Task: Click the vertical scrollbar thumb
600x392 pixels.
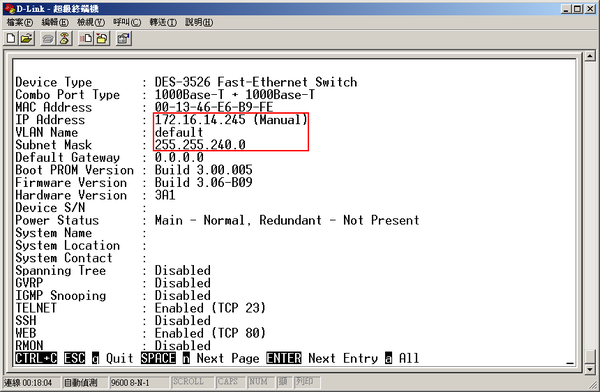Action: tap(590, 356)
